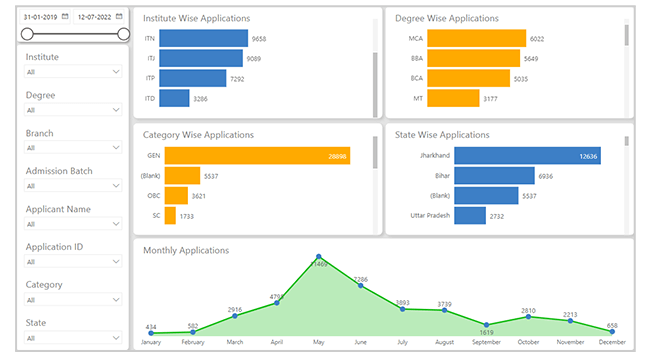Click the December axis label

tap(612, 342)
